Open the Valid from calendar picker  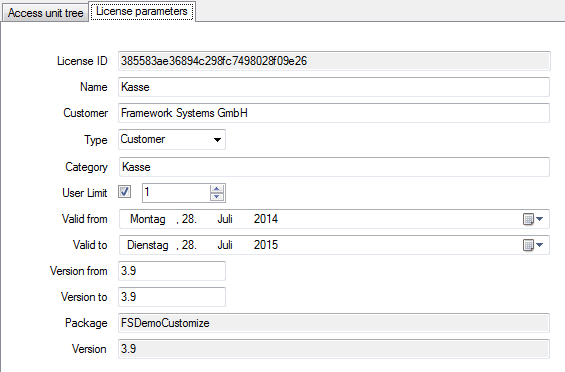(533, 219)
